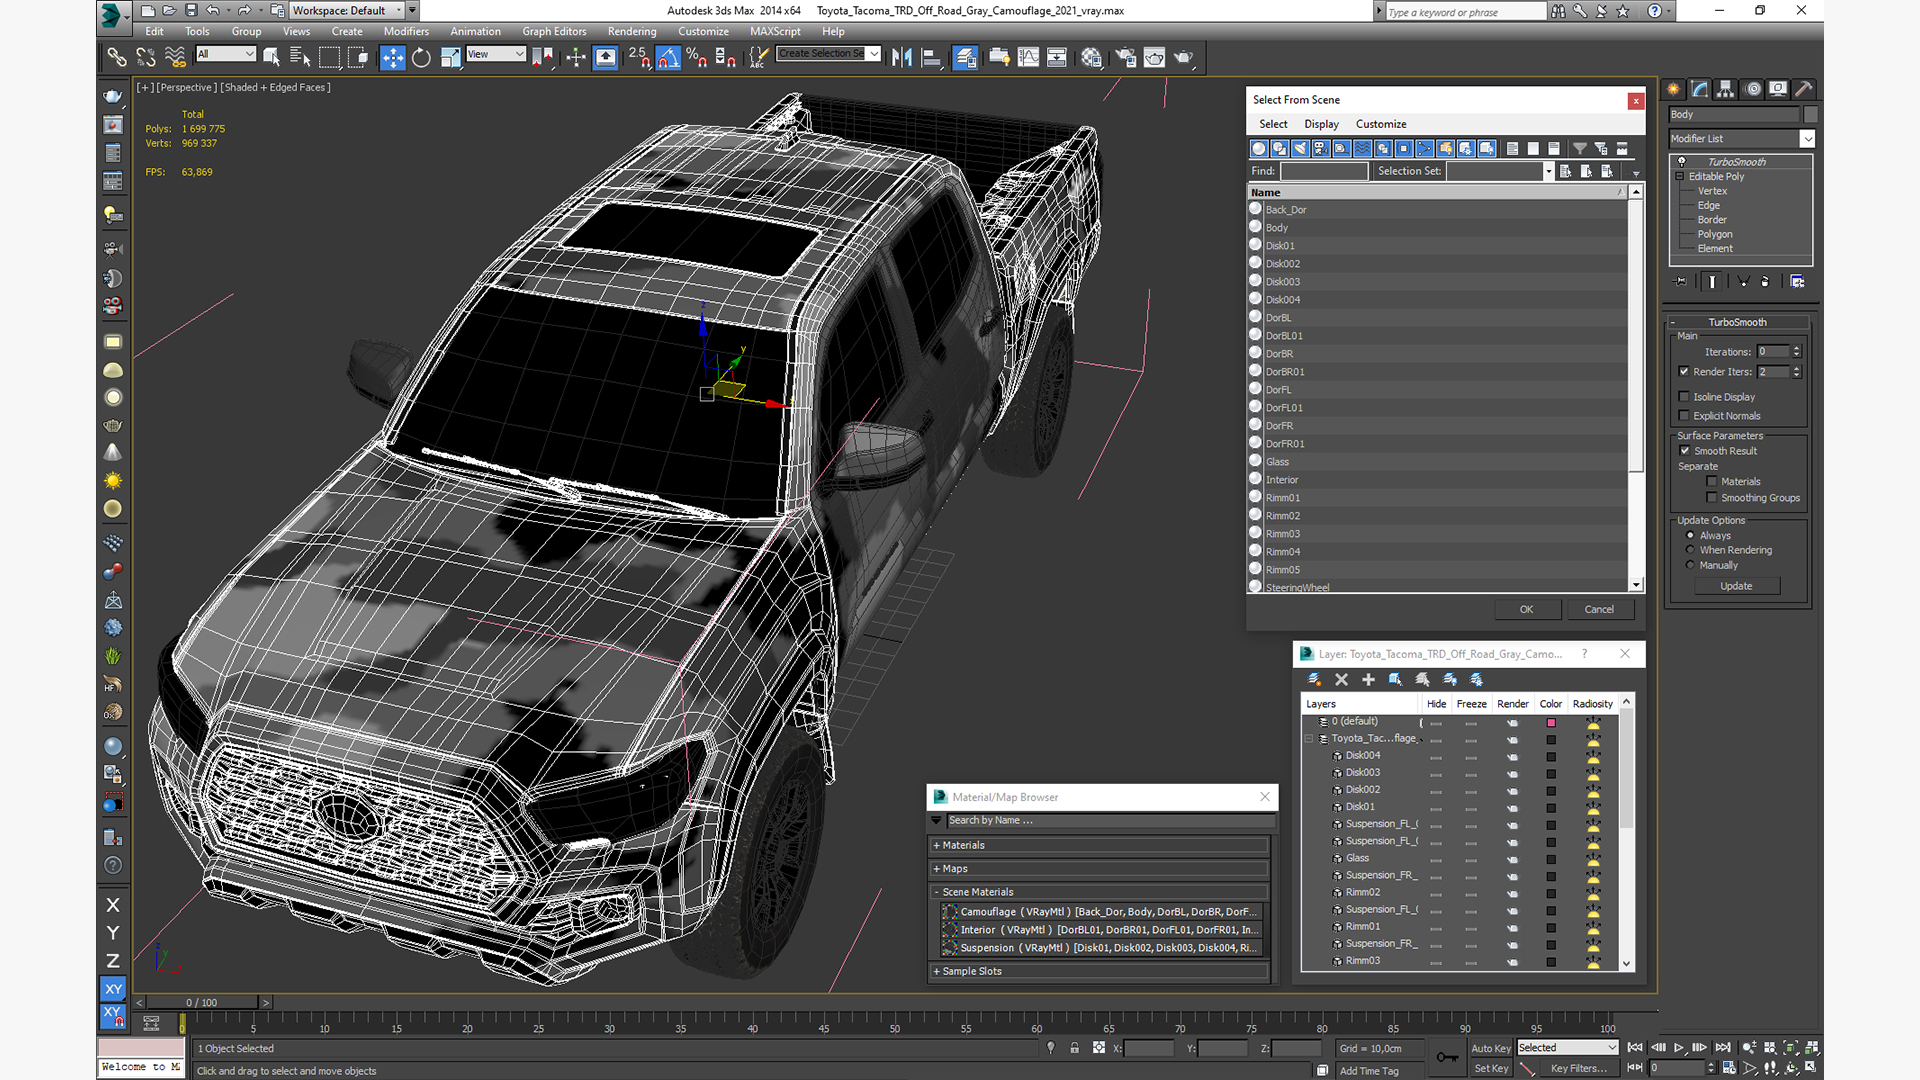Select the Rotate transform tool

(422, 57)
